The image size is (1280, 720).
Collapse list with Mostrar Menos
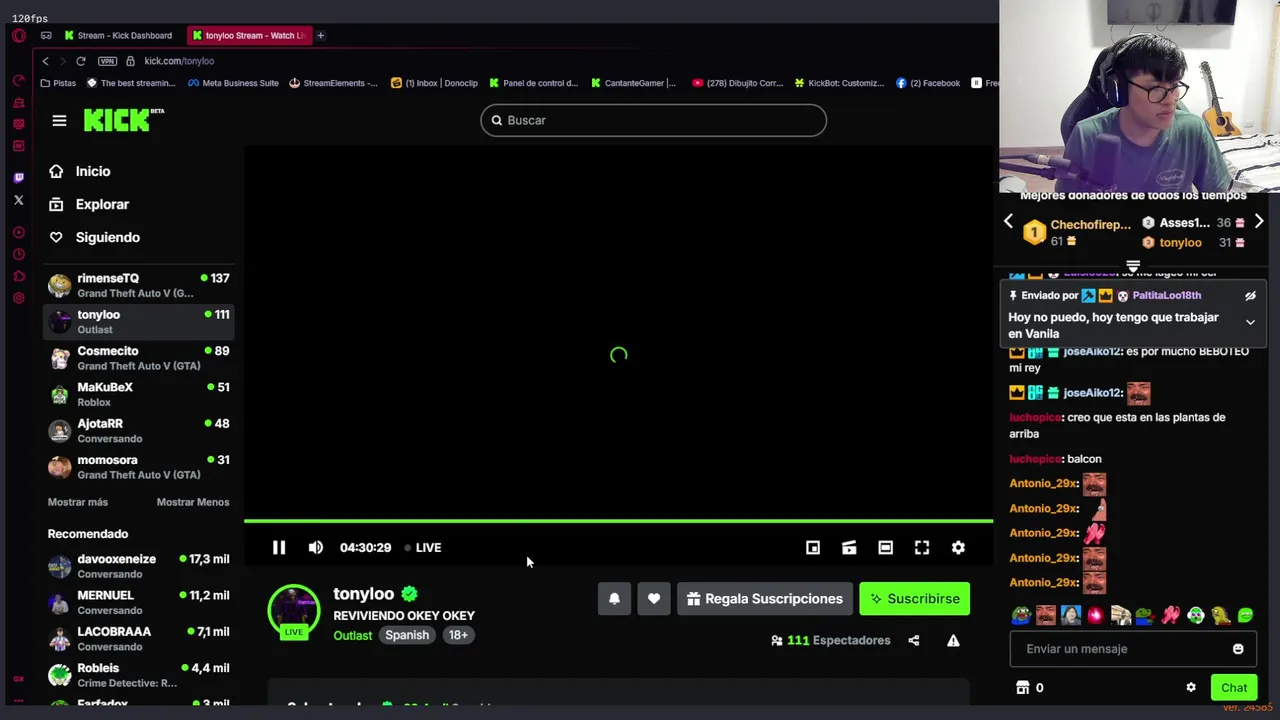point(193,502)
